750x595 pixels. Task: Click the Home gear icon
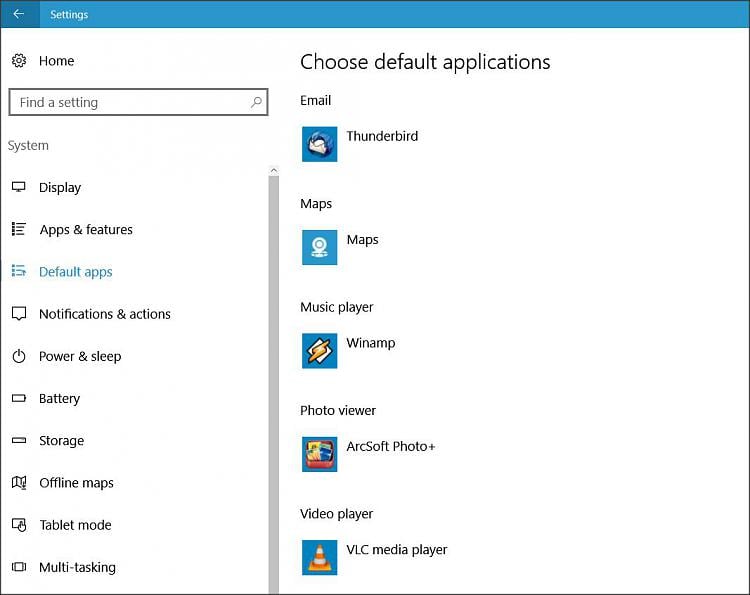[19, 61]
